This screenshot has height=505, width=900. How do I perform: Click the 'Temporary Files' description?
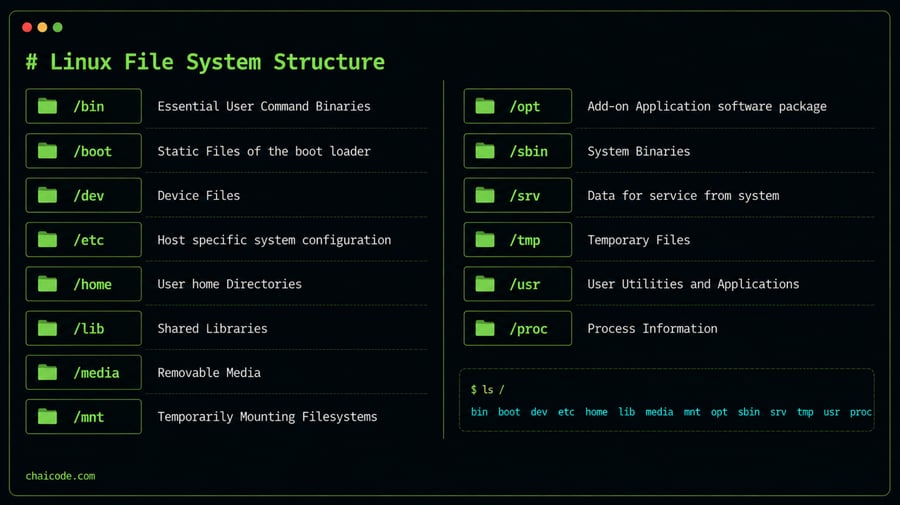click(639, 240)
